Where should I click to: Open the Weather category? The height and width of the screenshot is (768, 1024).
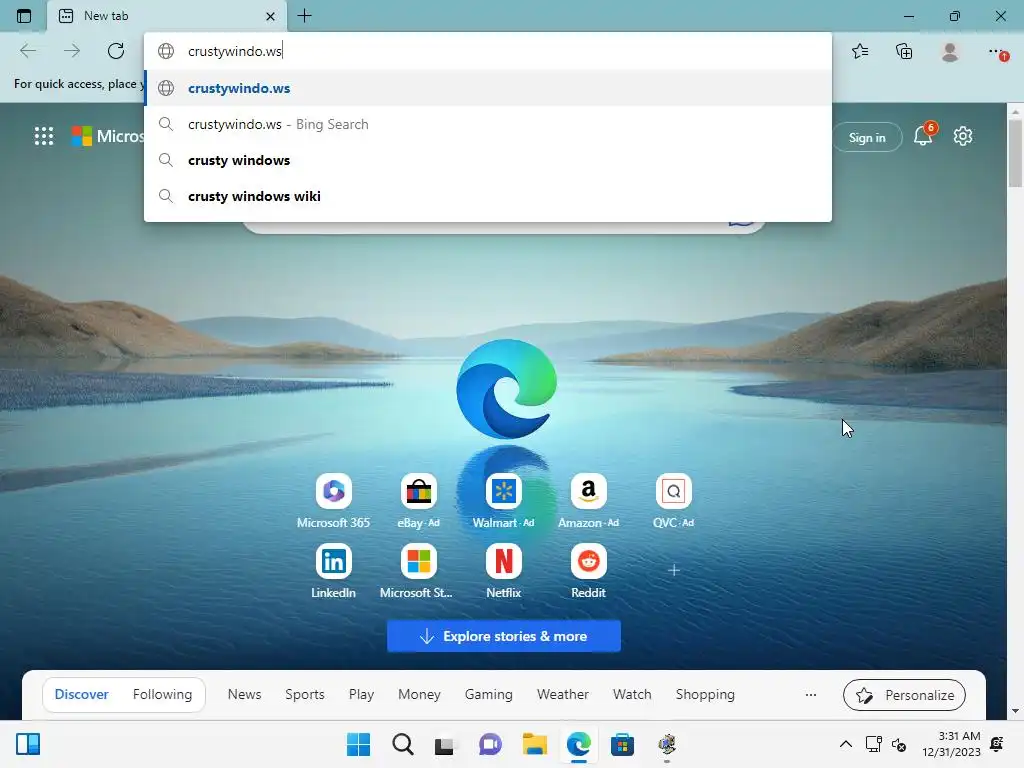coord(562,694)
